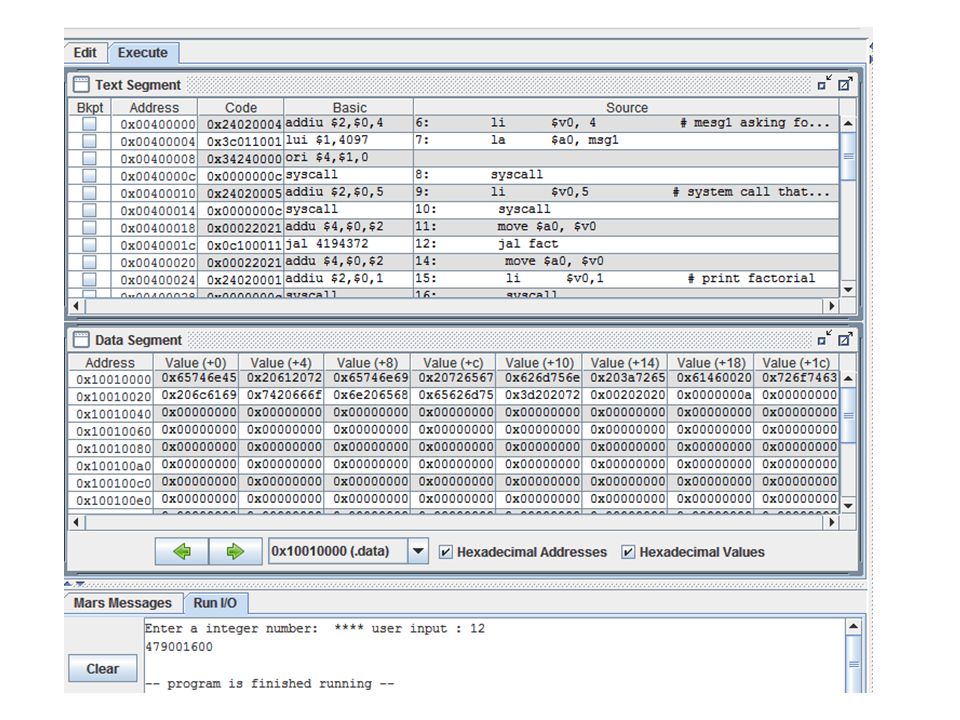Click Data Segment scroll up arrow
The height and width of the screenshot is (720, 960).
coord(848,378)
